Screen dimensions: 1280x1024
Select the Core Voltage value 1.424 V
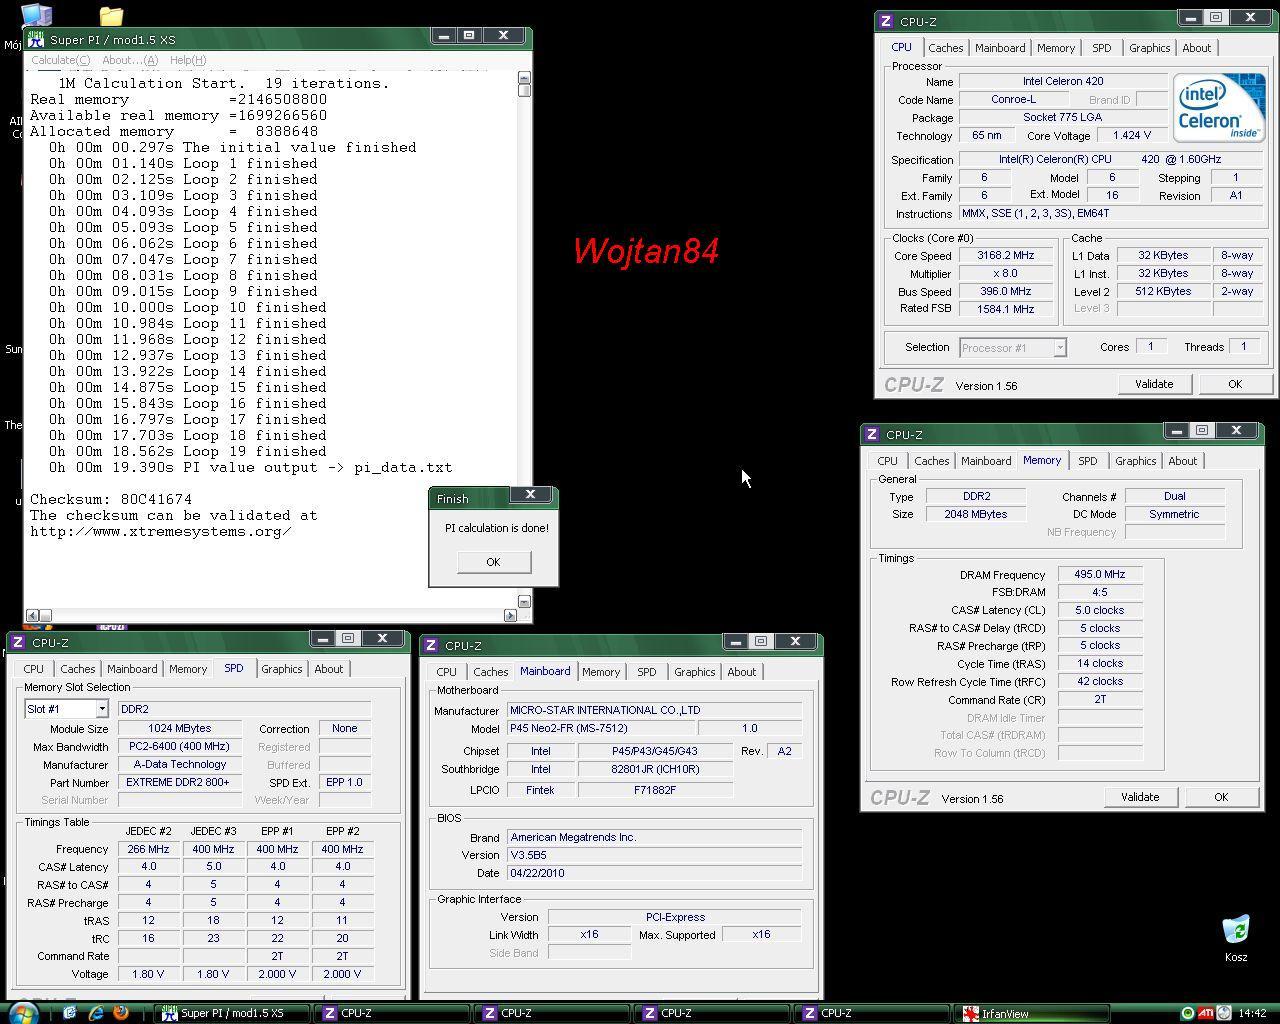click(1131, 135)
